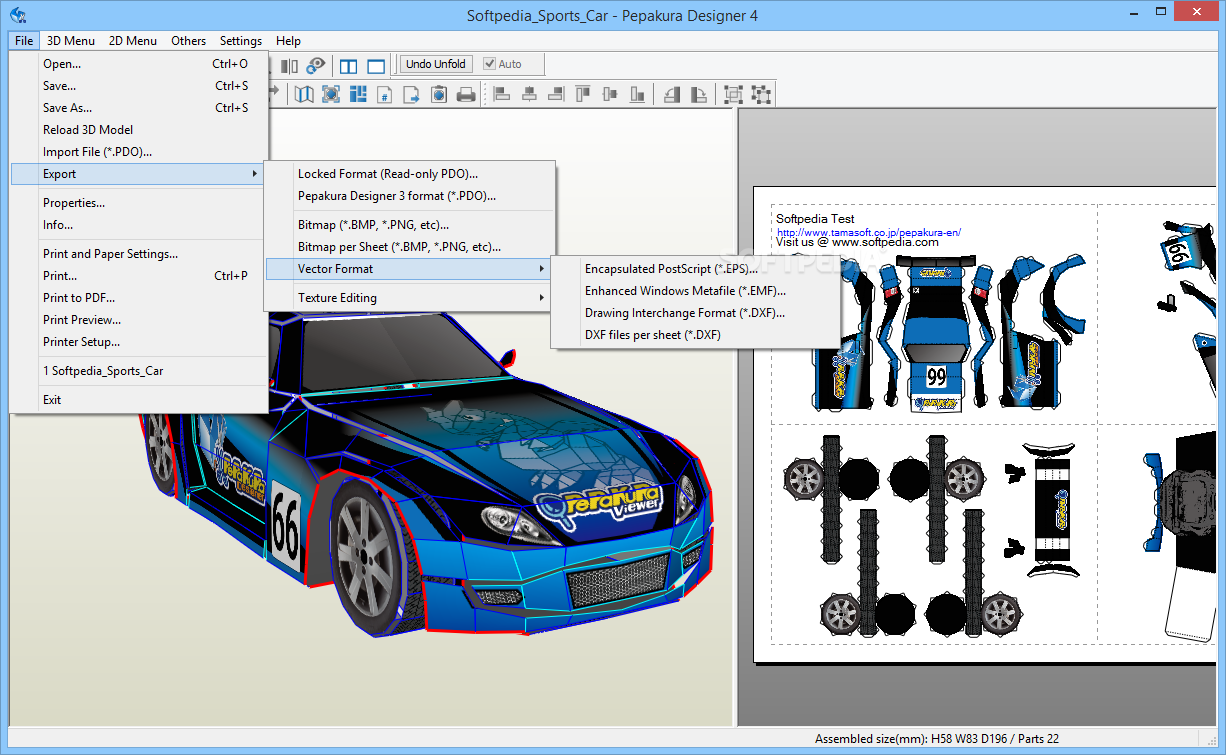Click the rotate clockwise icon

tap(699, 94)
